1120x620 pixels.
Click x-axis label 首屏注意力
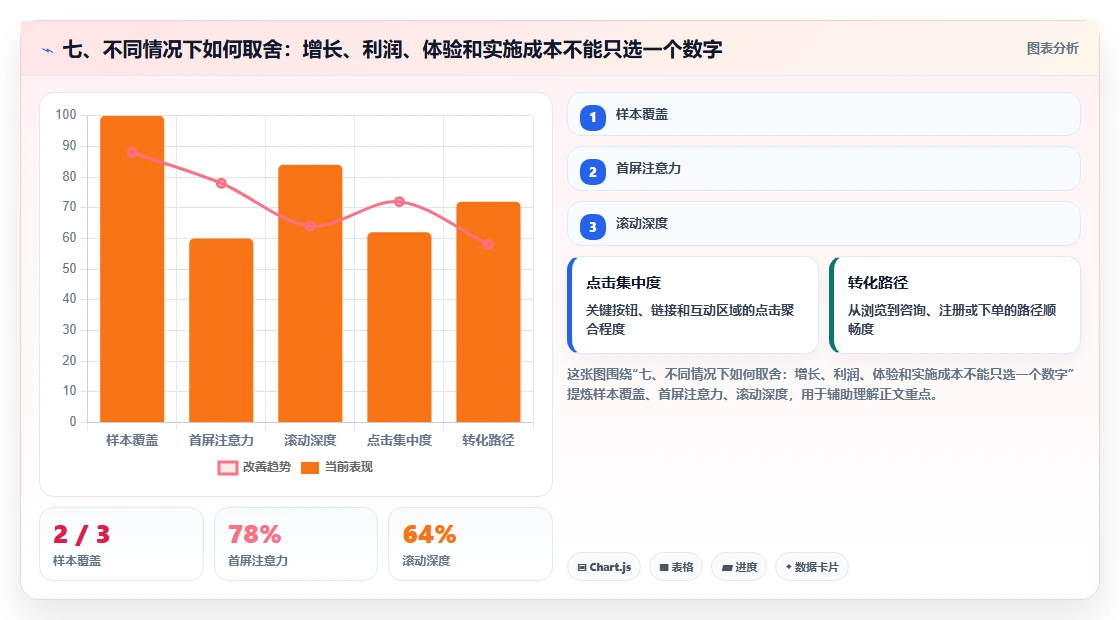[x=221, y=441]
